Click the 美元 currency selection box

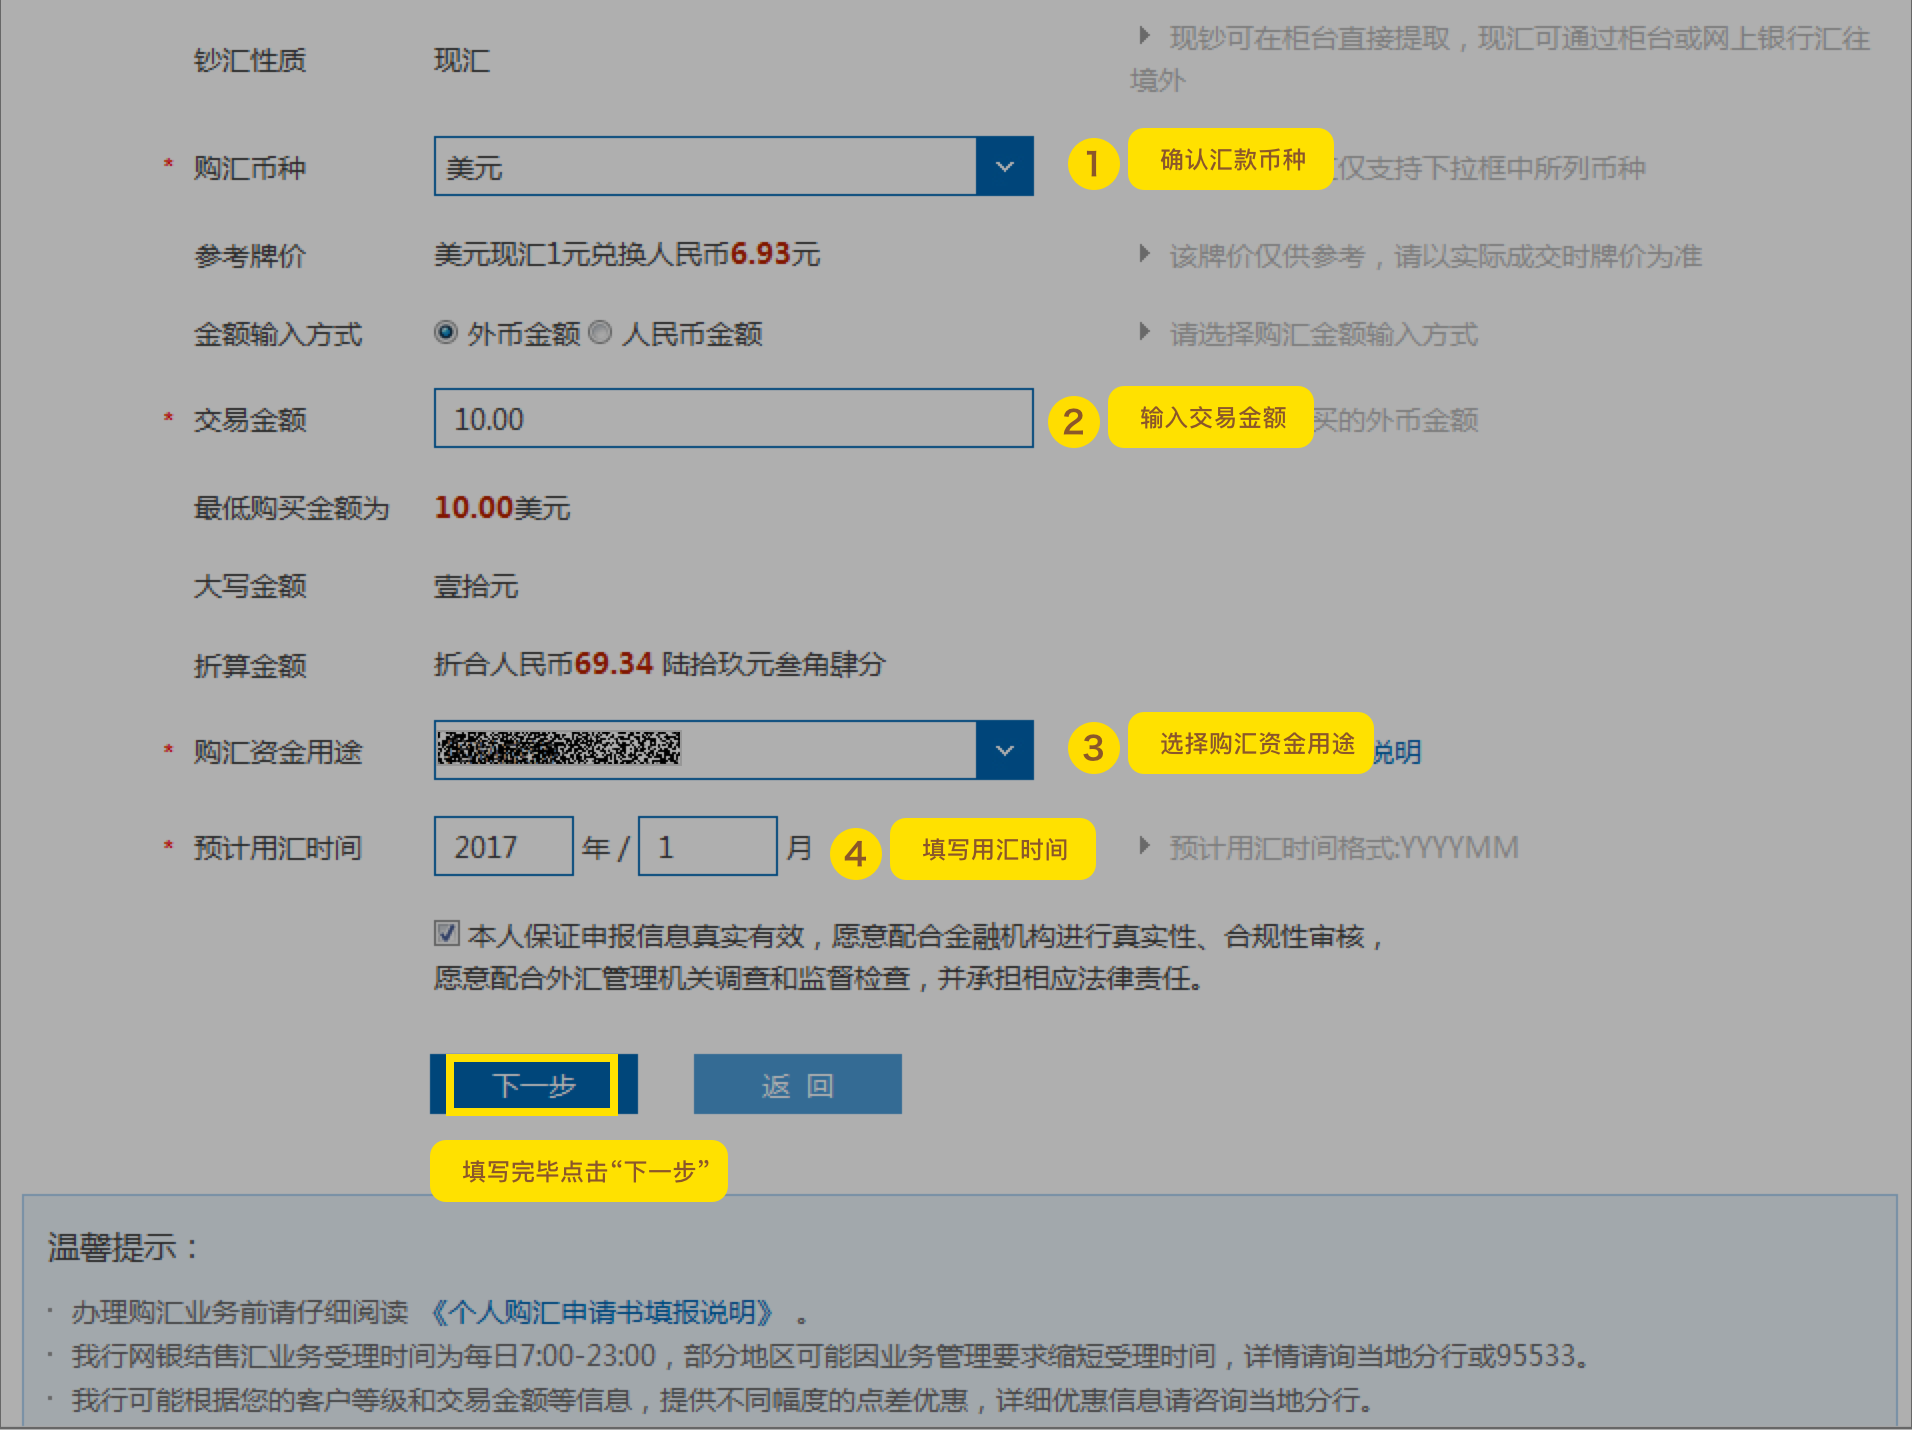pyautogui.click(x=733, y=166)
